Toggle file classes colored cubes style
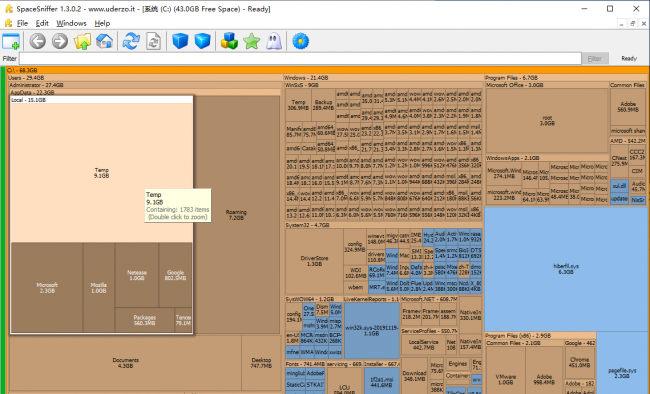The height and width of the screenshot is (394, 650). 229,41
